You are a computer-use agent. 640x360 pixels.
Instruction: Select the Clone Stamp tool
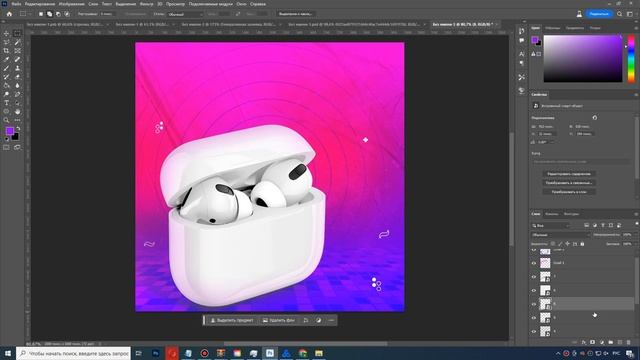tap(17, 68)
